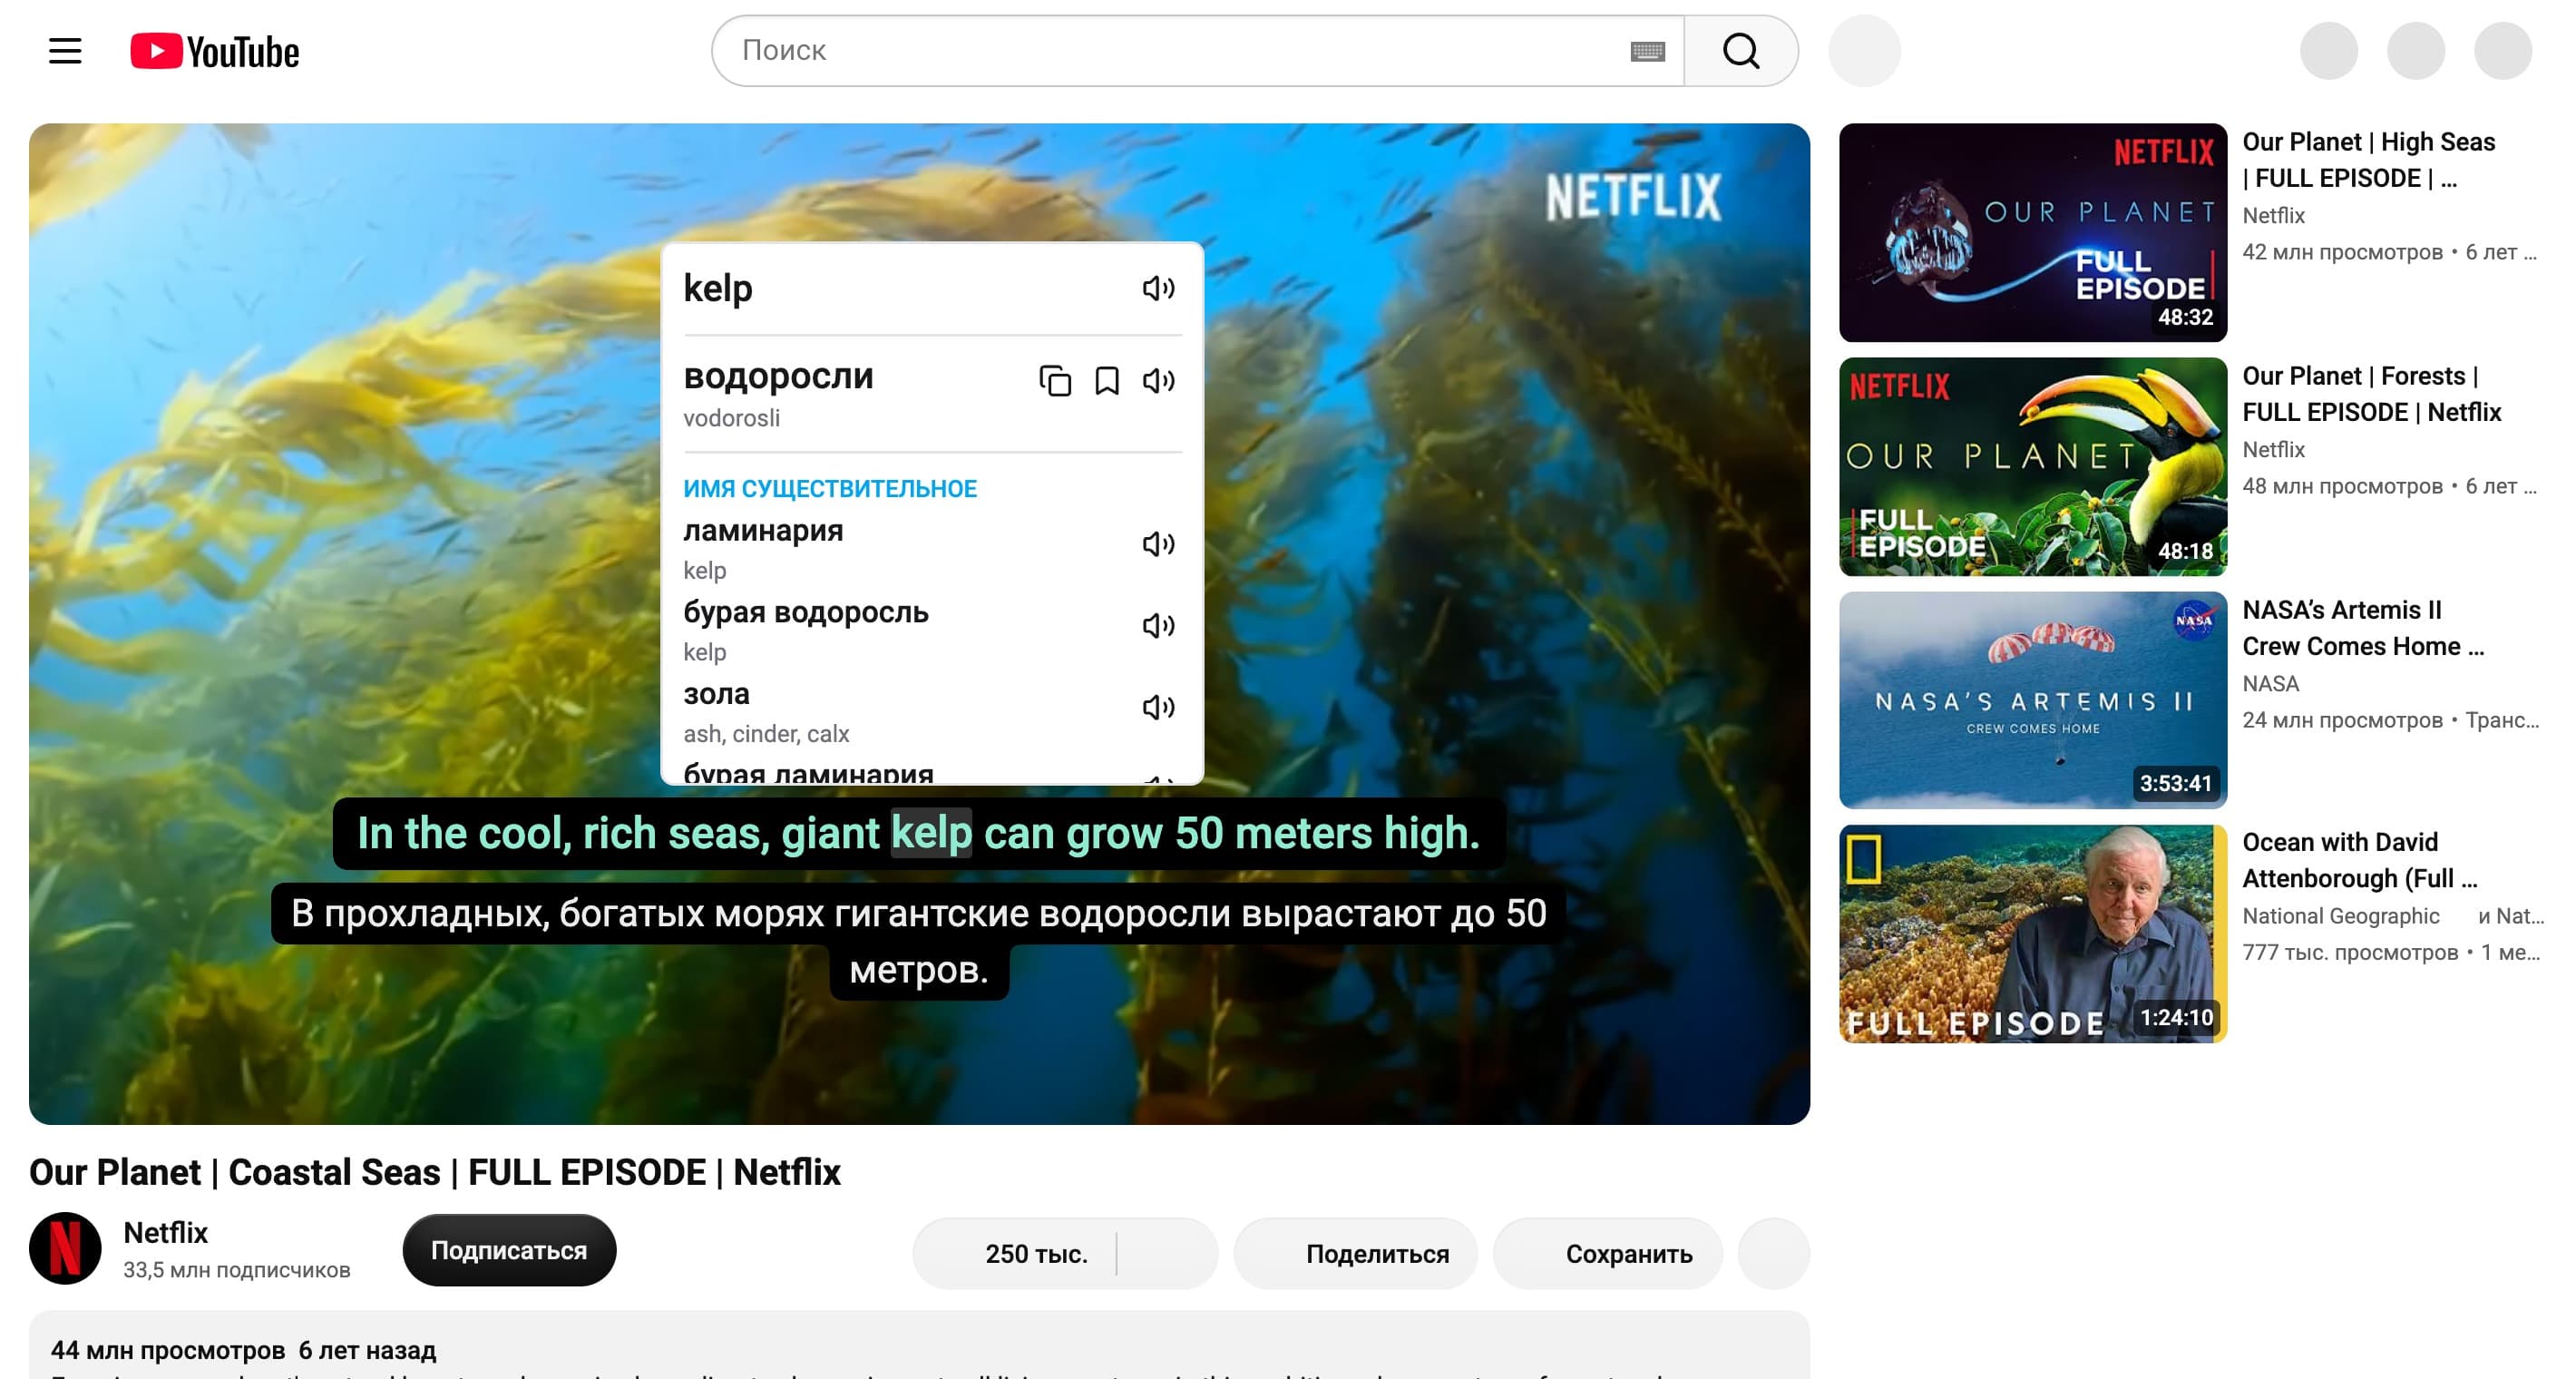Like the video showing 250 тыс.
This screenshot has width=2576, height=1379.
pos(1014,1254)
